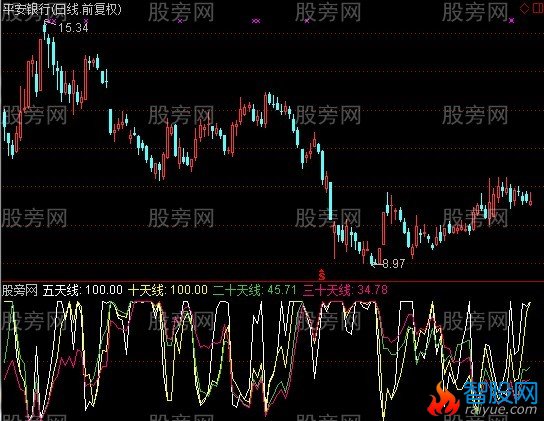544x421 pixels.
Task: Click the split-window icon beside the diamond
Action: tap(538, 9)
